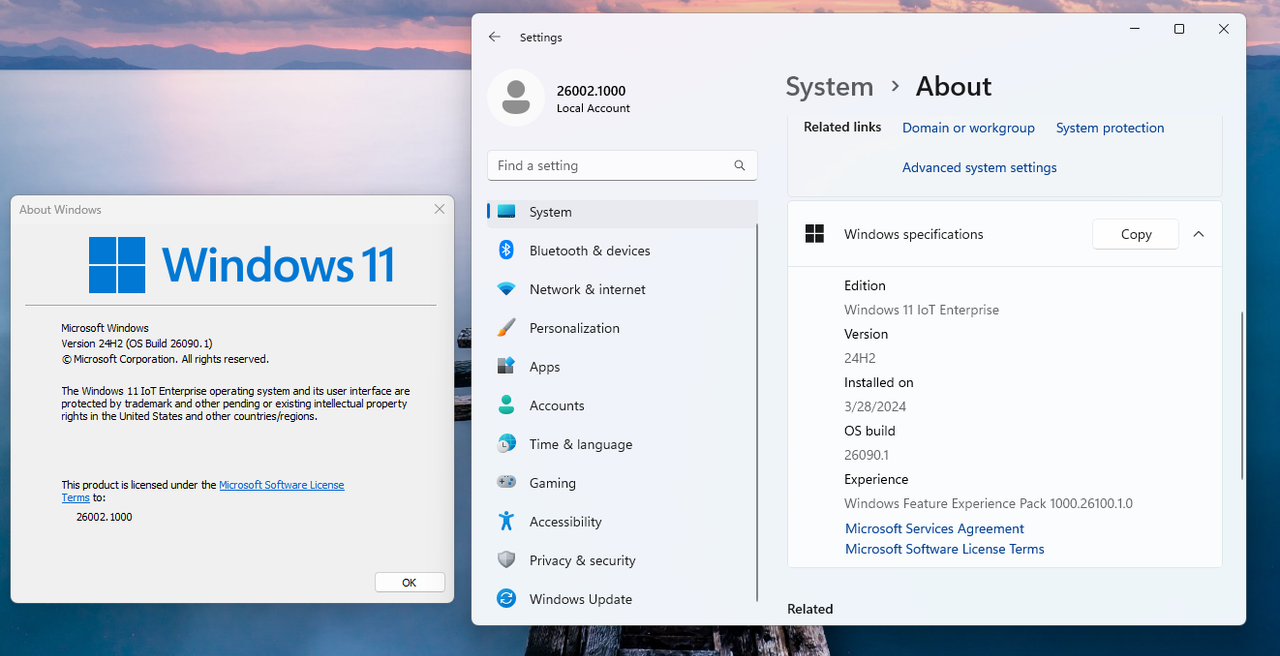Image resolution: width=1280 pixels, height=656 pixels.
Task: Open Advanced system settings link
Action: (x=979, y=167)
